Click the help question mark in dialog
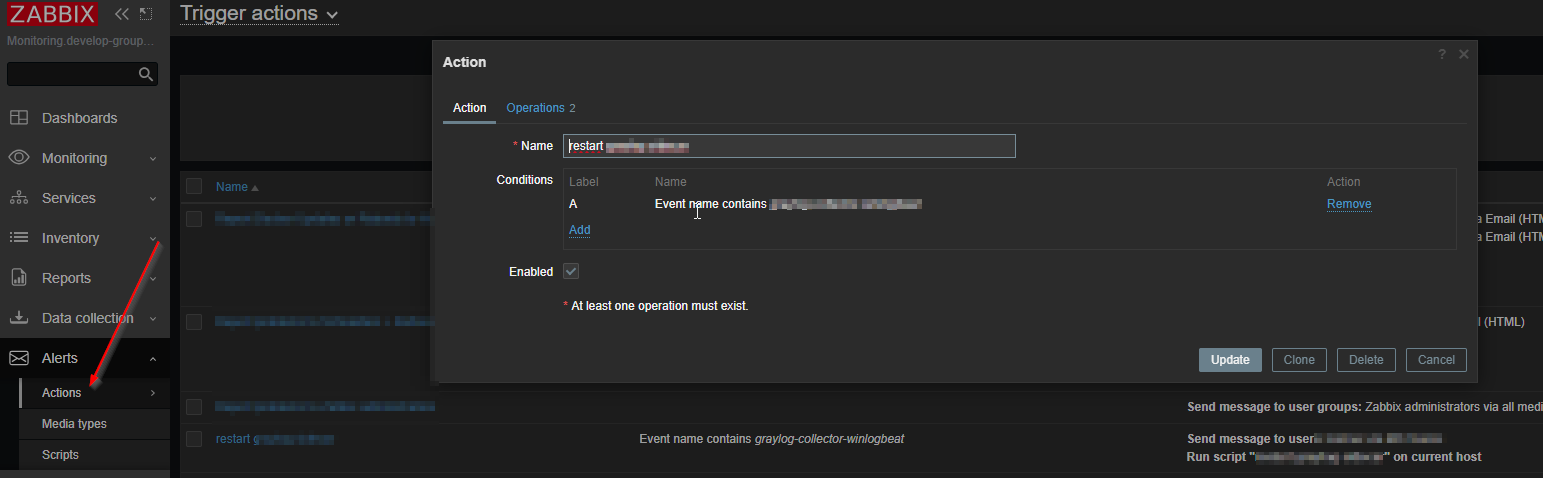This screenshot has width=1543, height=478. [x=1442, y=54]
